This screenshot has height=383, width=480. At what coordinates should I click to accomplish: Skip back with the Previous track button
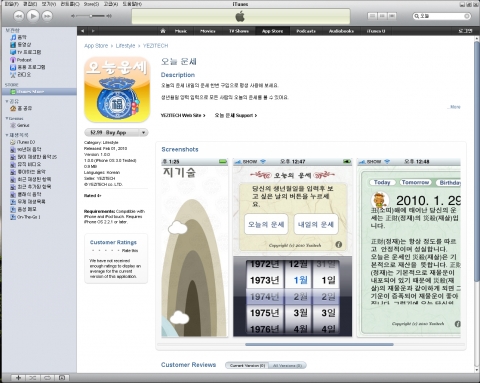click(x=19, y=16)
